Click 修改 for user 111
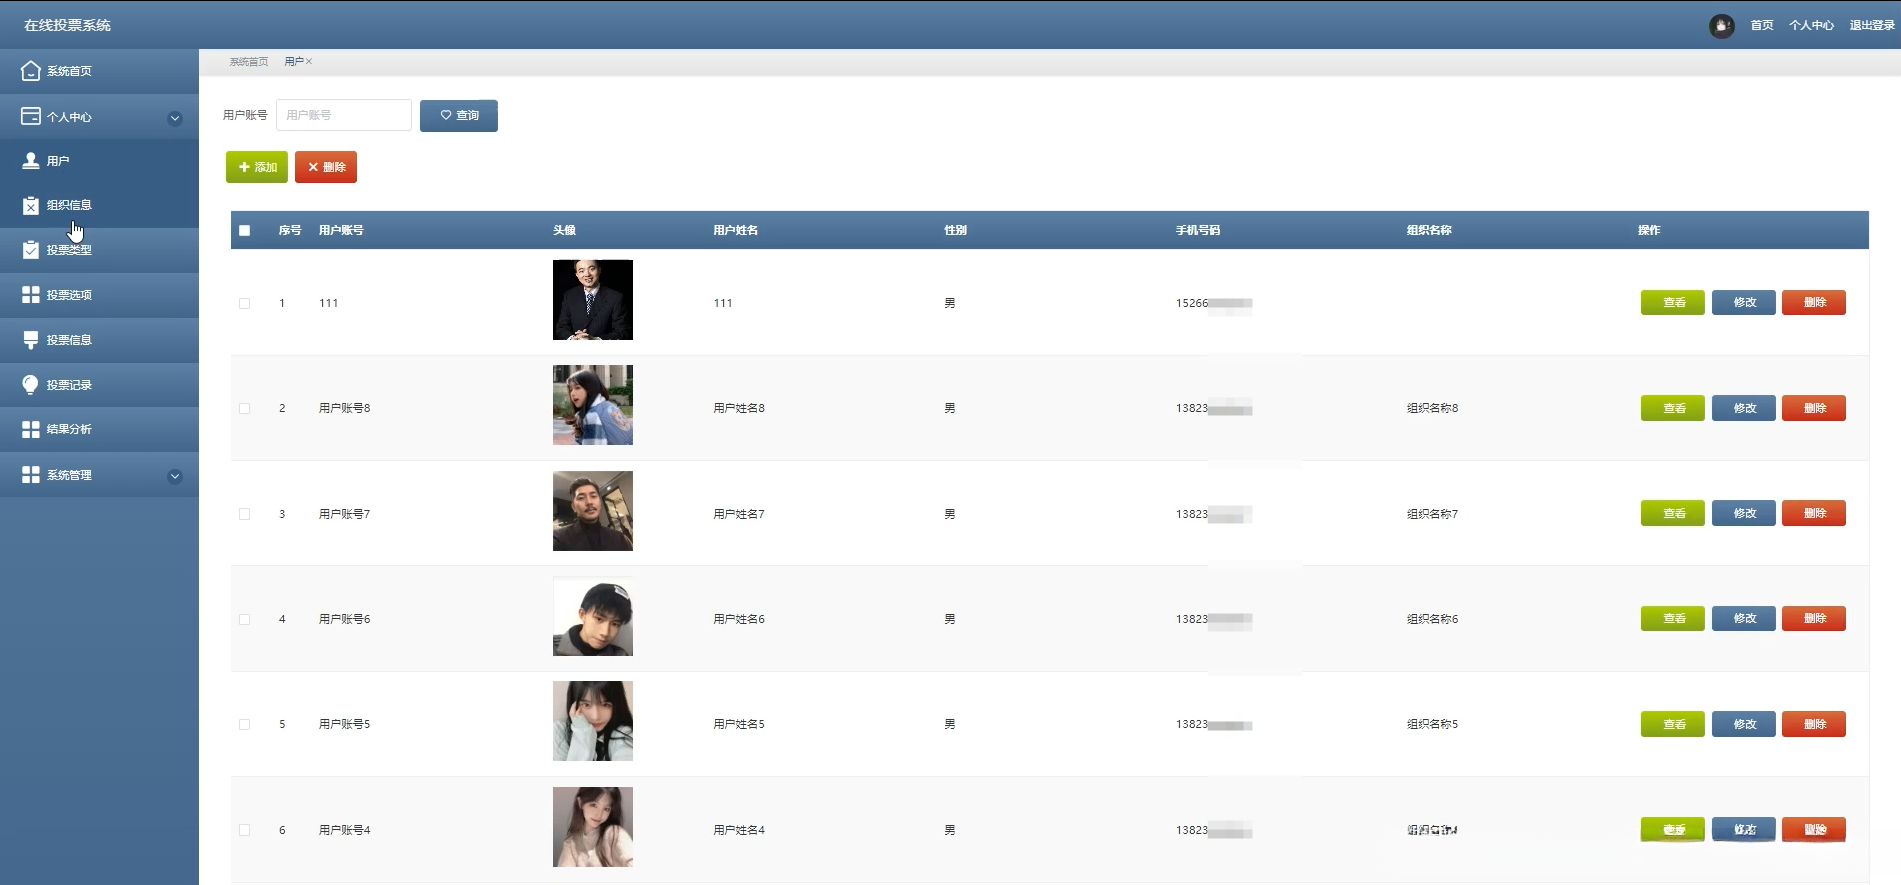The height and width of the screenshot is (885, 1901). pos(1744,302)
